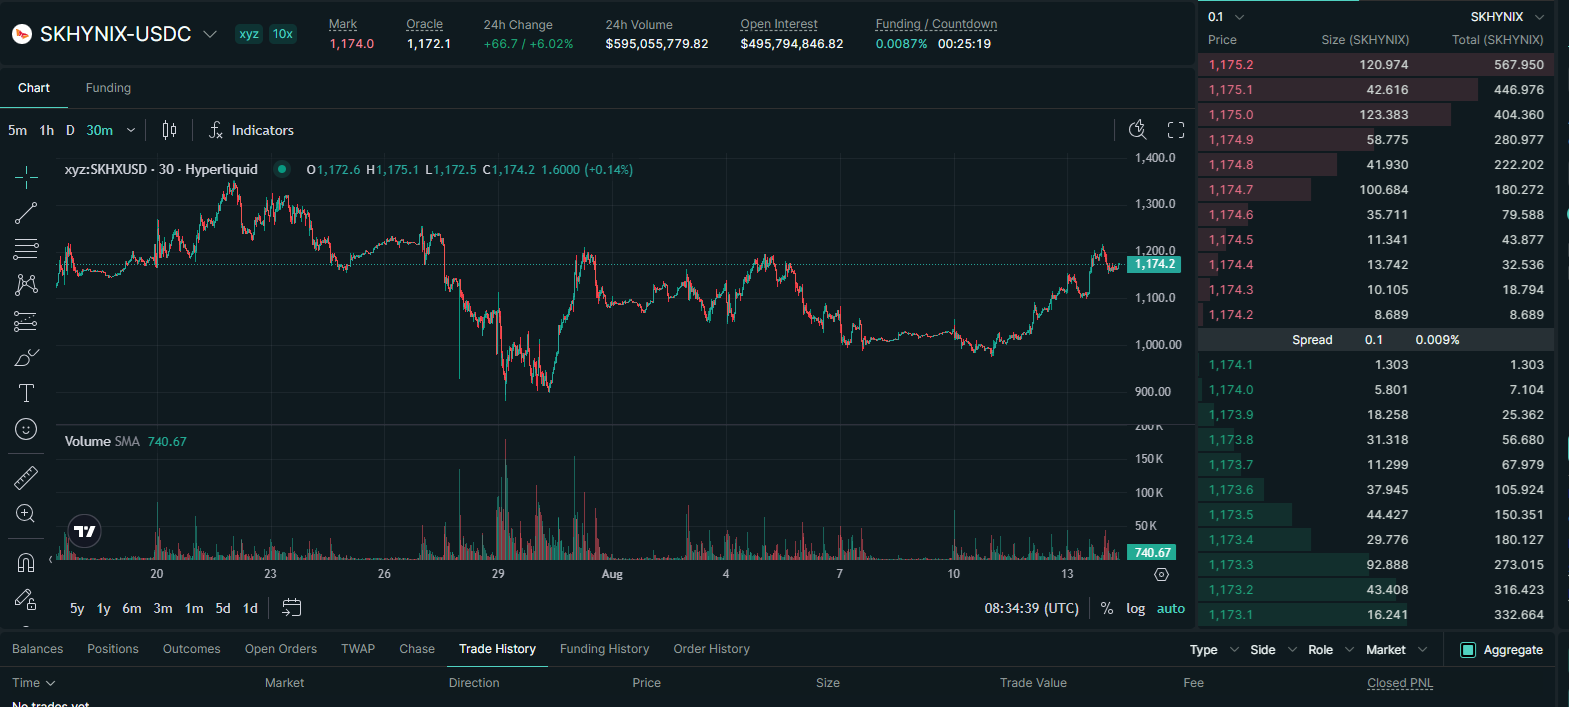Toggle magnet mode in drawing toolbar
This screenshot has width=1569, height=707.
[26, 563]
